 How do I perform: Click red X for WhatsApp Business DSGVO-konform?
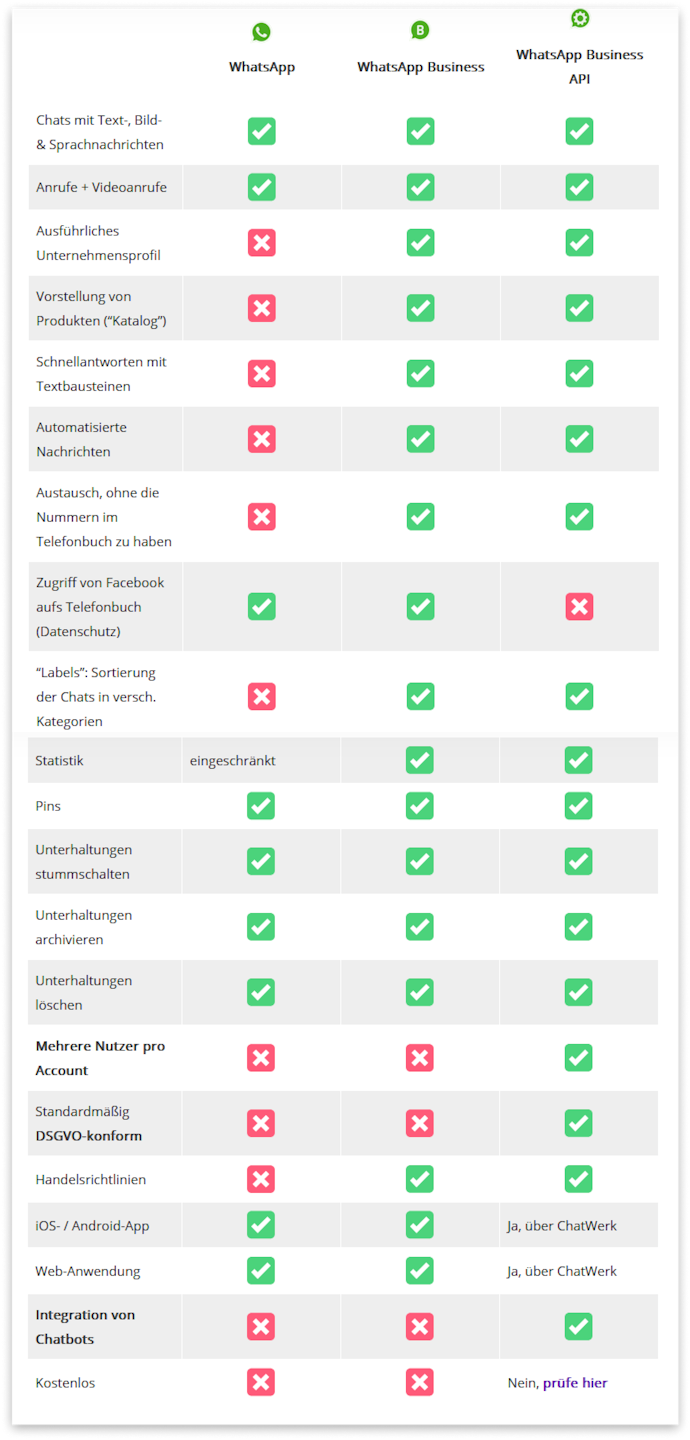(x=420, y=1123)
